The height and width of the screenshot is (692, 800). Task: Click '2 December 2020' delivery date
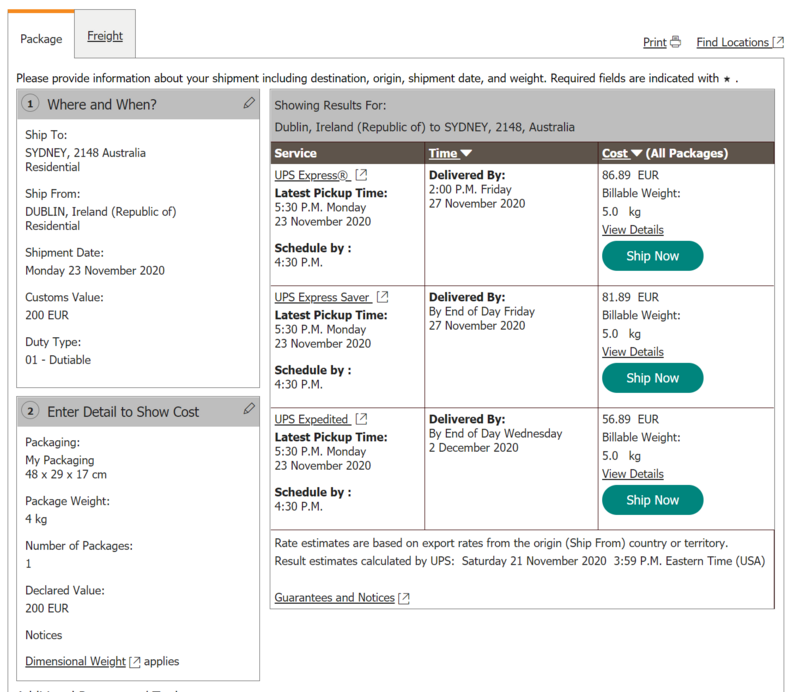[473, 448]
